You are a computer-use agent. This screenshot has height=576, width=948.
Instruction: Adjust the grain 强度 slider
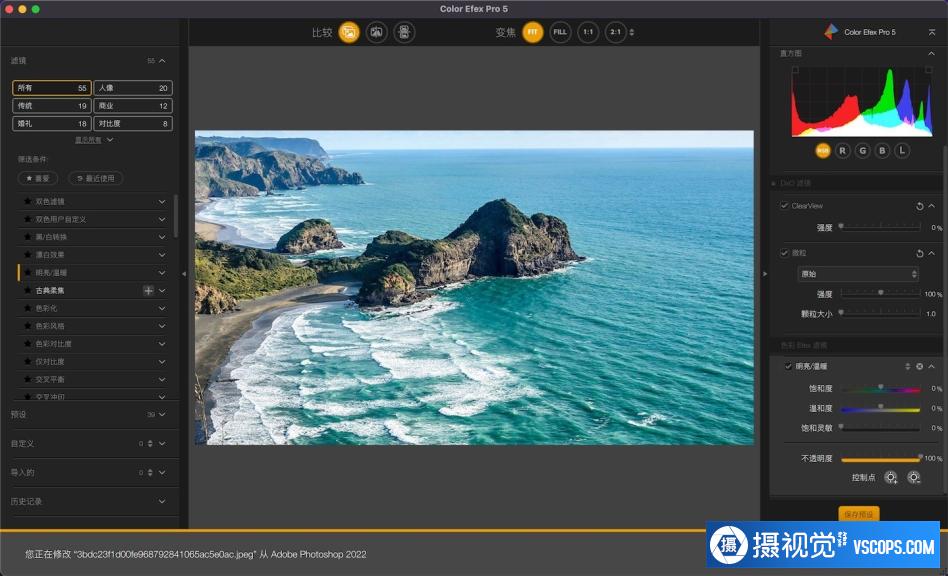(881, 293)
